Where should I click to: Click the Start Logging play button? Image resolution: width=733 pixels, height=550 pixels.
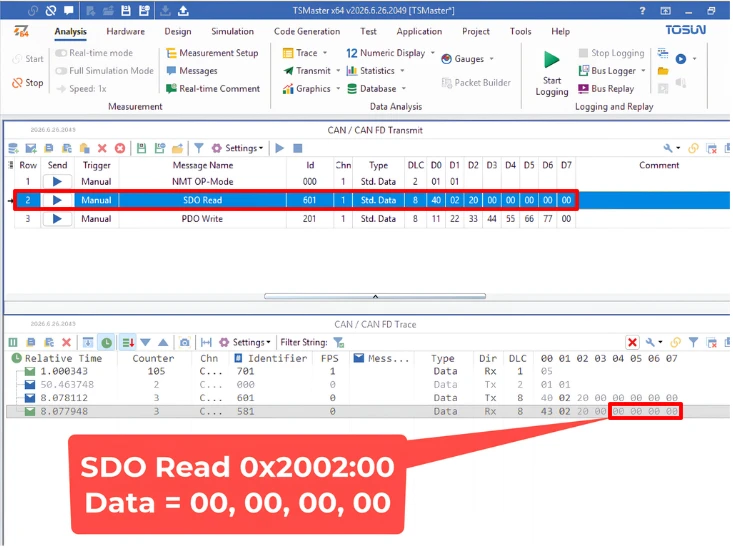[x=552, y=60]
